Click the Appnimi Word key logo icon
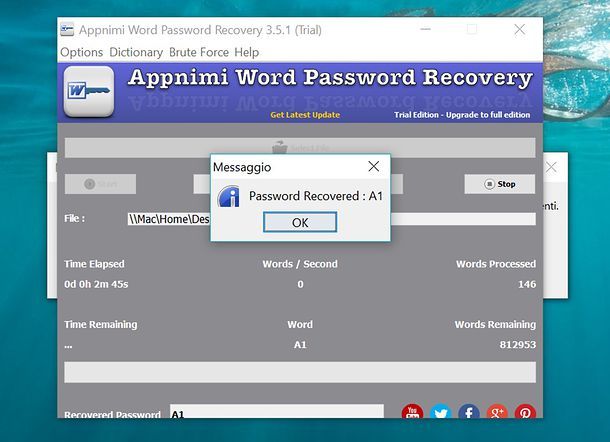610x442 pixels. click(x=89, y=91)
